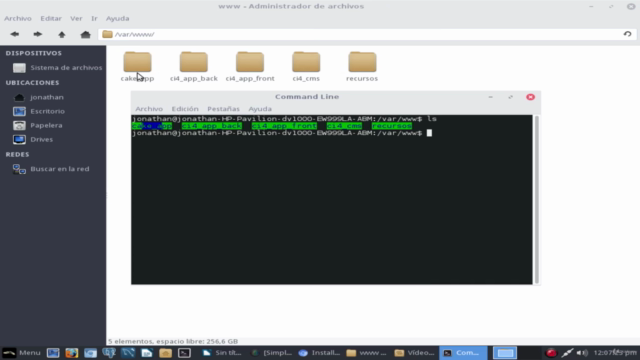Open Editar menu in file manager
Image resolution: width=640 pixels, height=360 pixels.
pos(51,18)
